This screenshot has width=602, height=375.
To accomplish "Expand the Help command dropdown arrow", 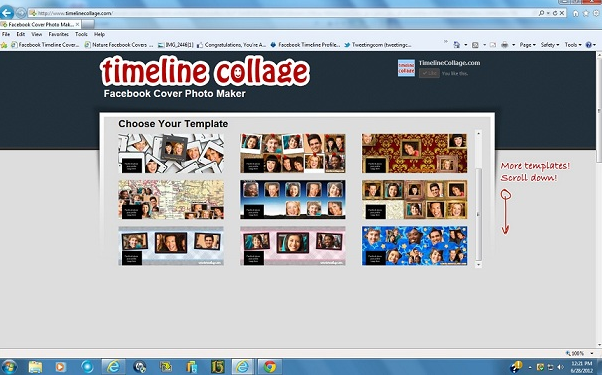I will (x=594, y=45).
